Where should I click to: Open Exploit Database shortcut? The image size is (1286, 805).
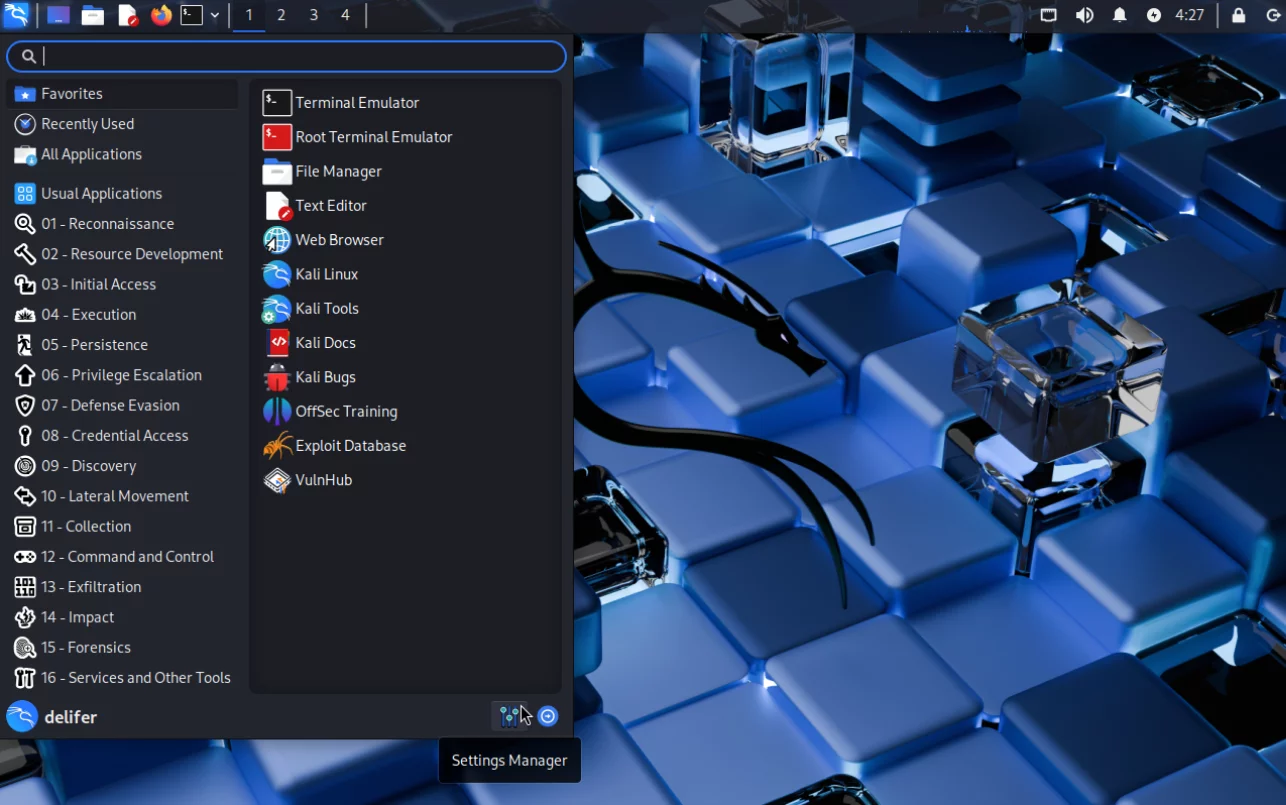[350, 446]
